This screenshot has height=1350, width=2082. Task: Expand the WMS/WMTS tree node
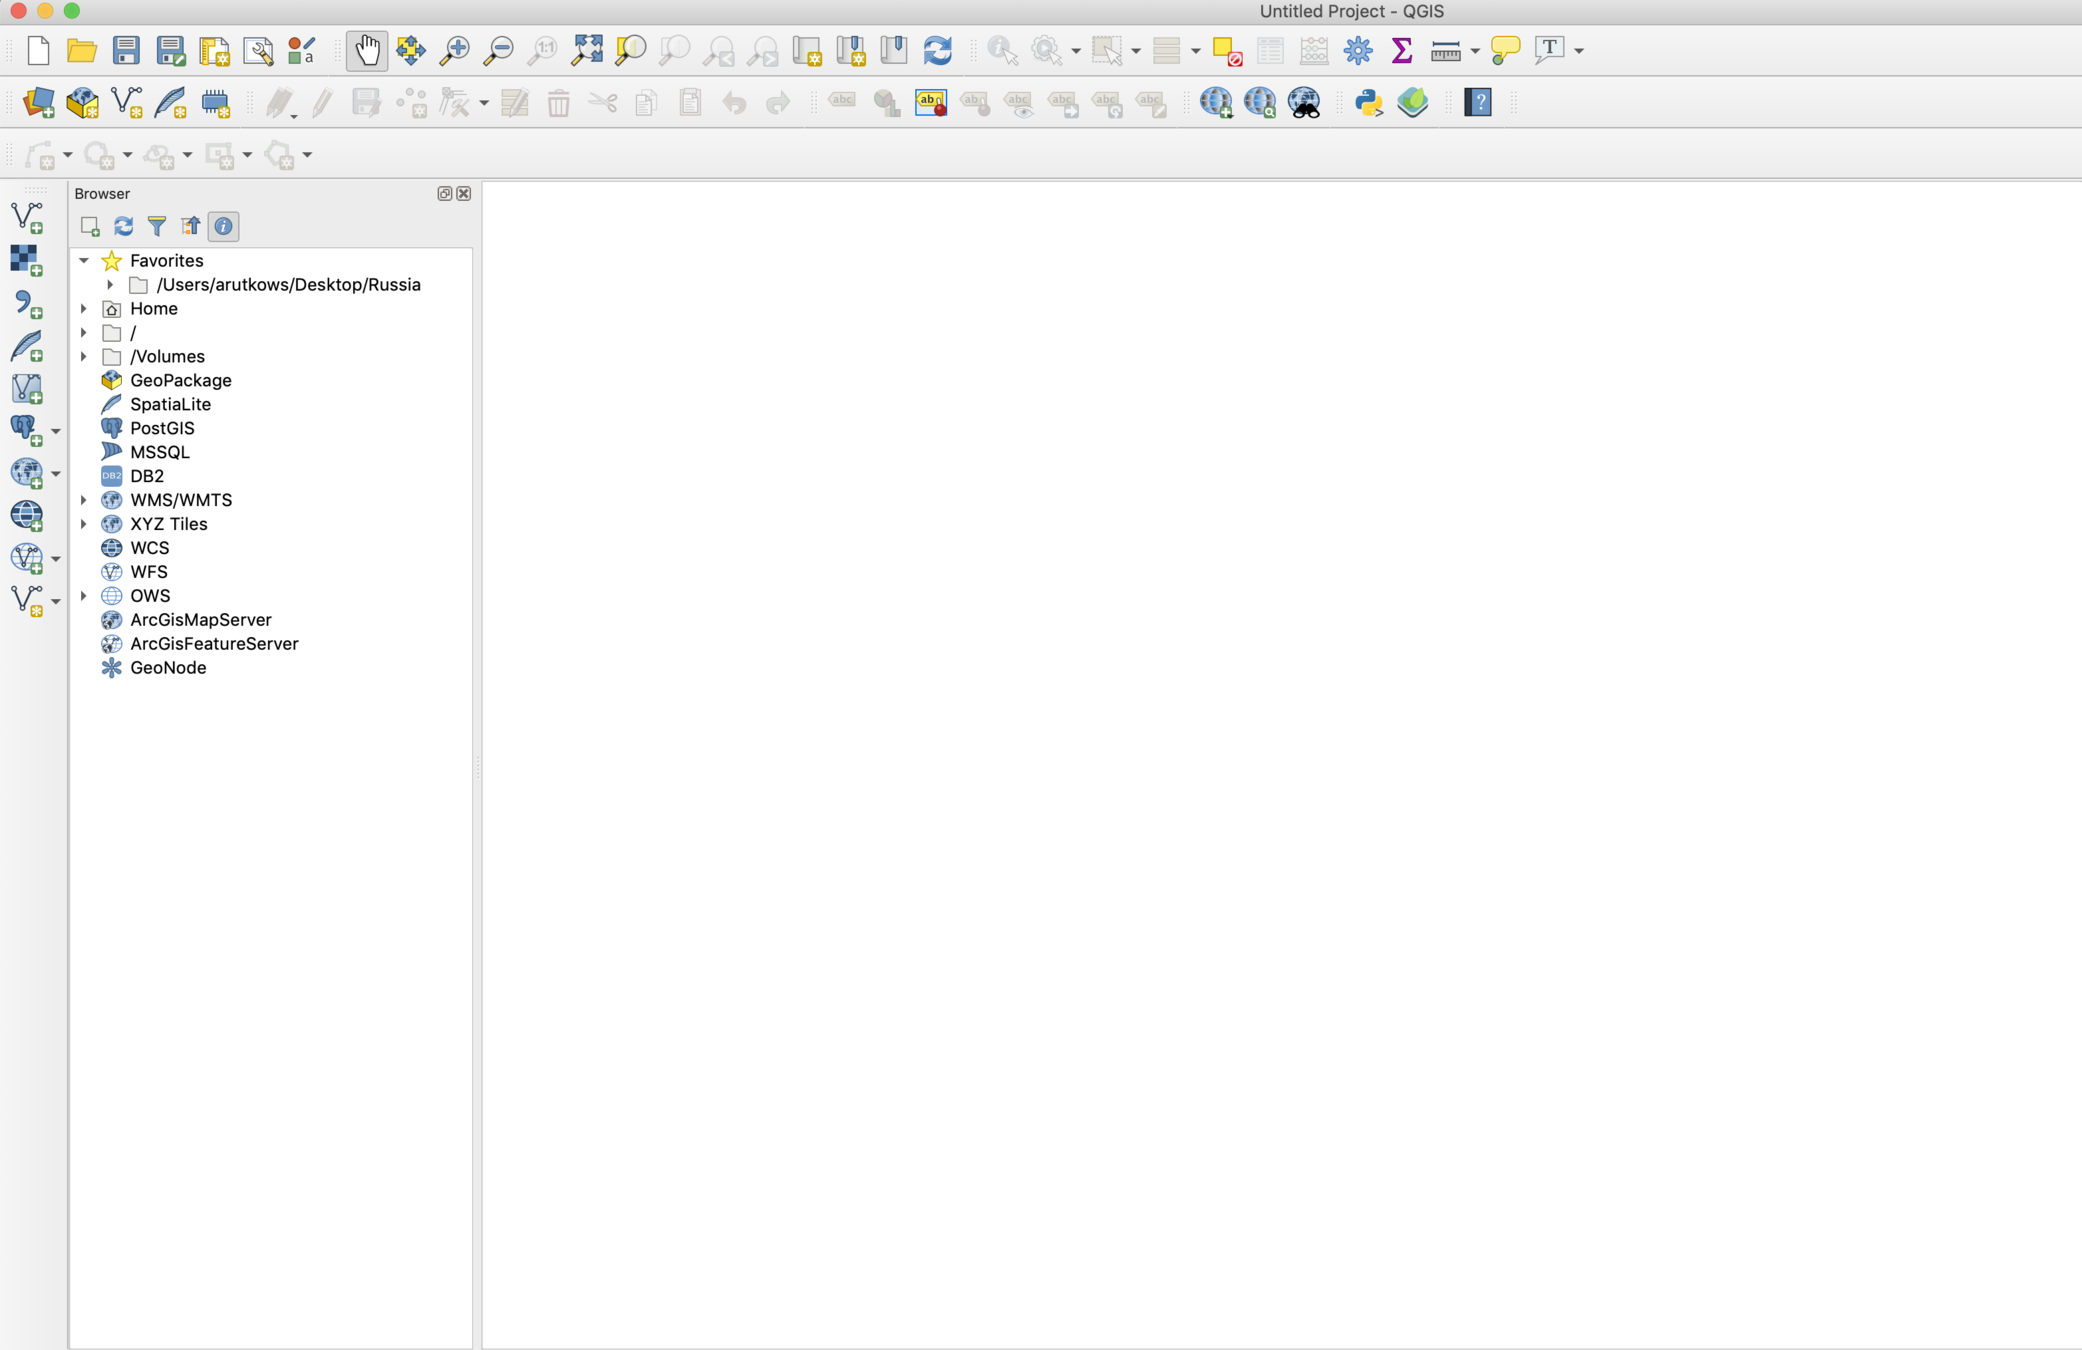click(84, 500)
